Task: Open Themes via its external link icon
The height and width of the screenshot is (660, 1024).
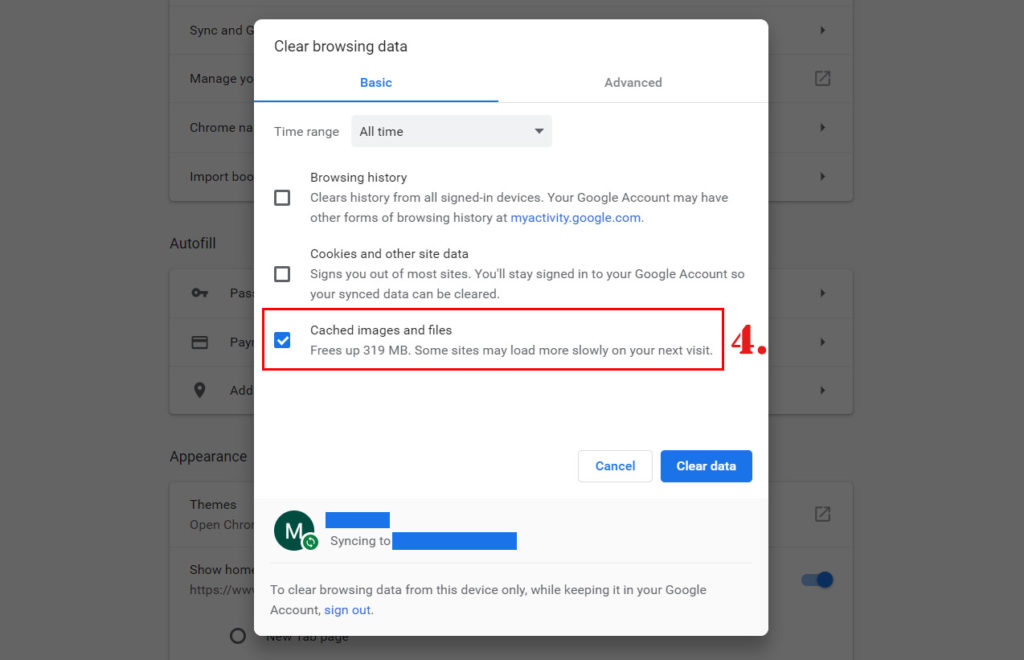Action: coord(822,513)
